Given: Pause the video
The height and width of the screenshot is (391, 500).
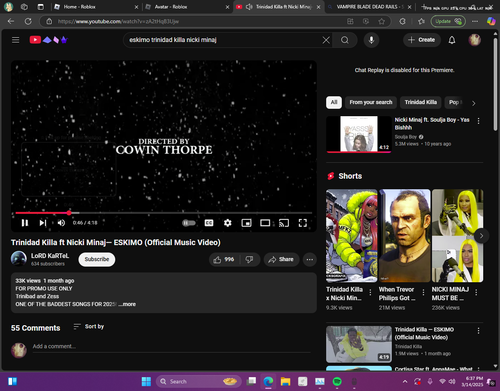Looking at the screenshot, I should [x=25, y=223].
